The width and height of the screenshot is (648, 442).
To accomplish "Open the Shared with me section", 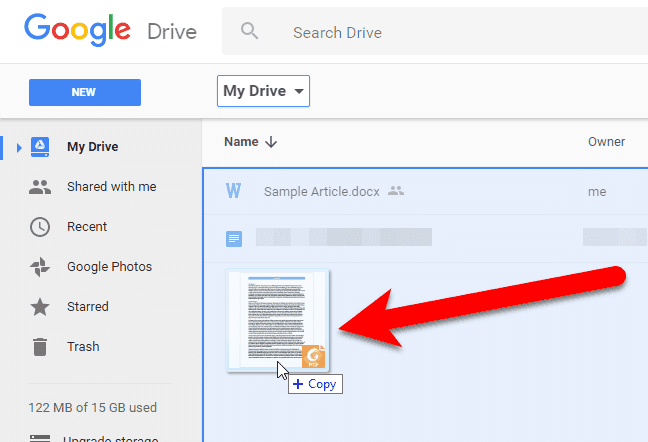I will (x=112, y=187).
